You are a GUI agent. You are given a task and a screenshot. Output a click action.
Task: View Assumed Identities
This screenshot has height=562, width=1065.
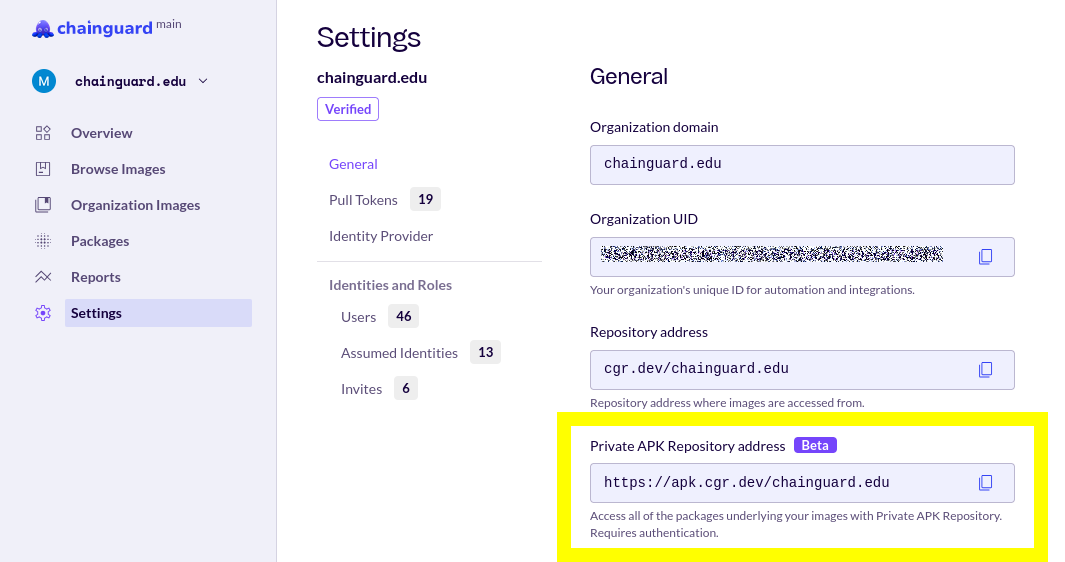399,353
